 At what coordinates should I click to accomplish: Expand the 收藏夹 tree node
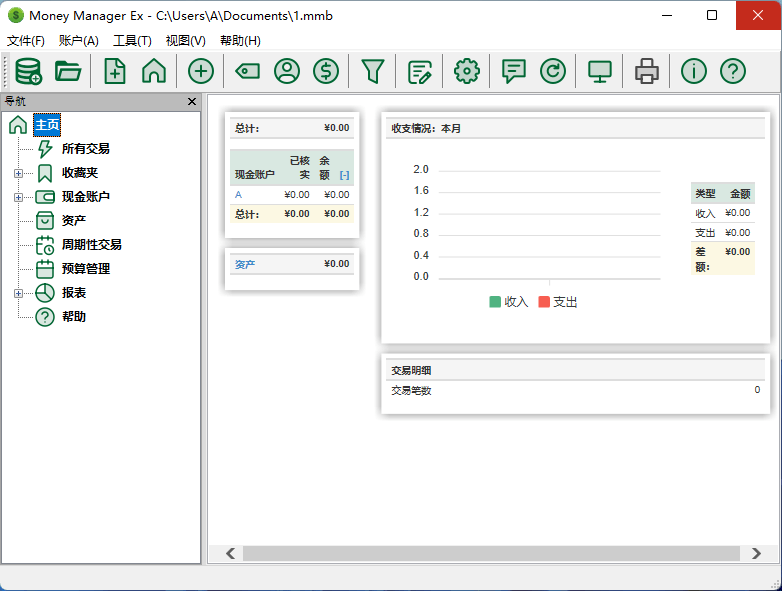(18, 173)
